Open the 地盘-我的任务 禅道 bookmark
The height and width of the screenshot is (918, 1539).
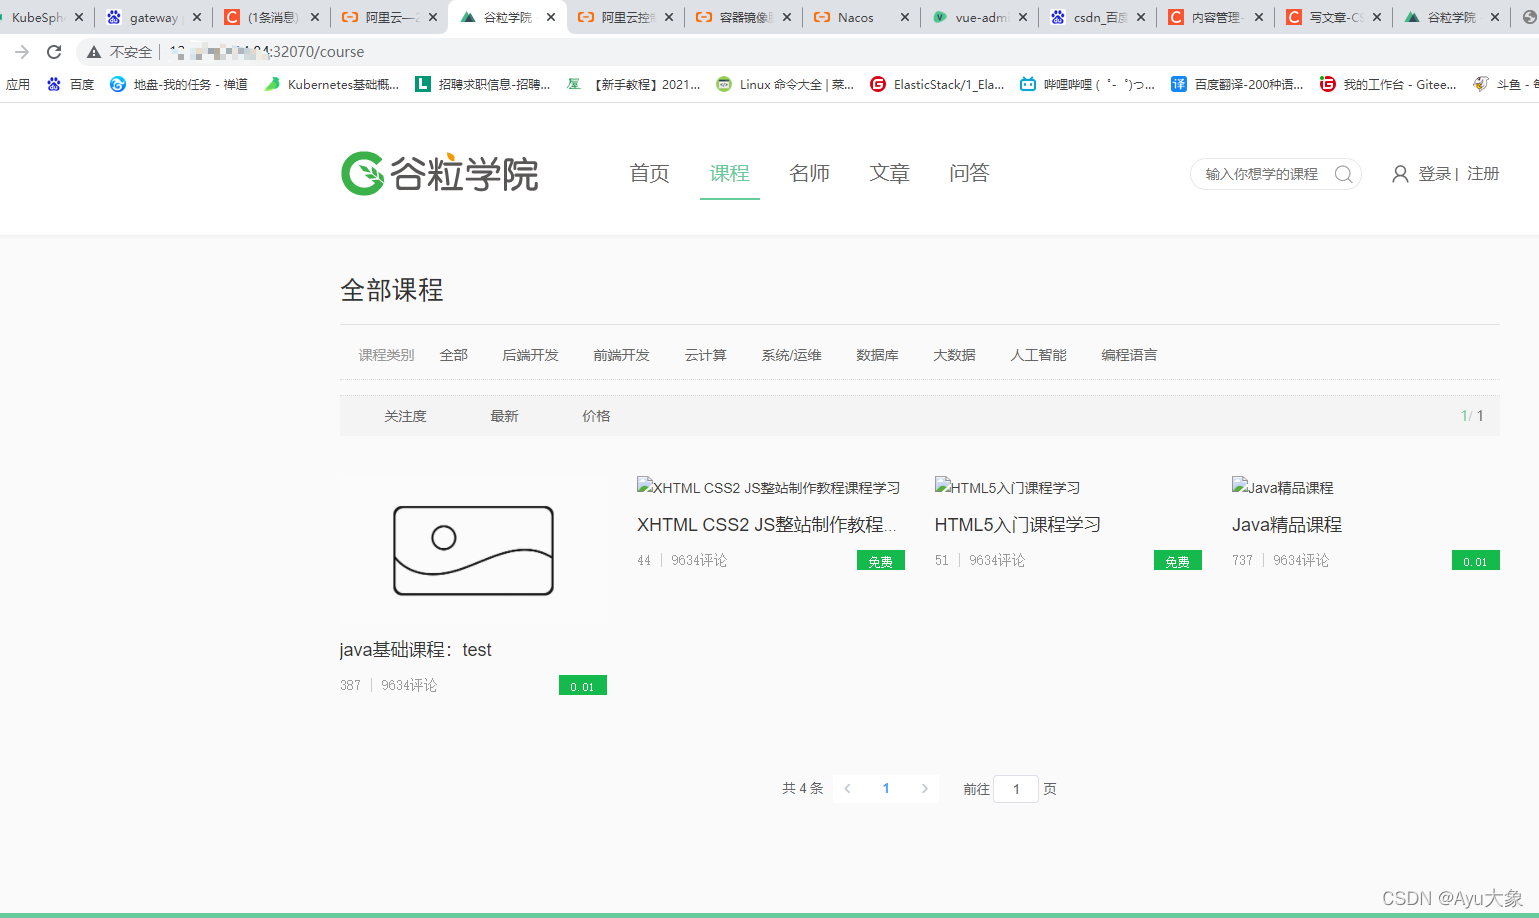(179, 85)
